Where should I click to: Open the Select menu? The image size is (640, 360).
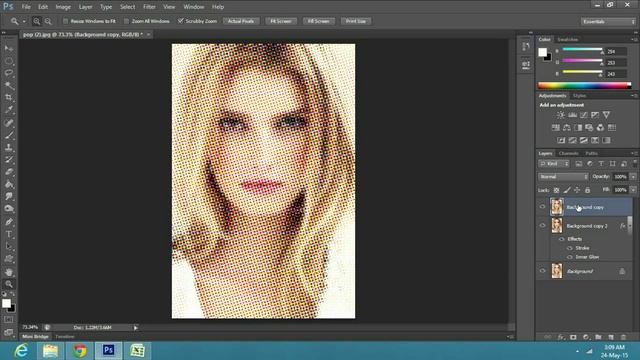click(127, 7)
